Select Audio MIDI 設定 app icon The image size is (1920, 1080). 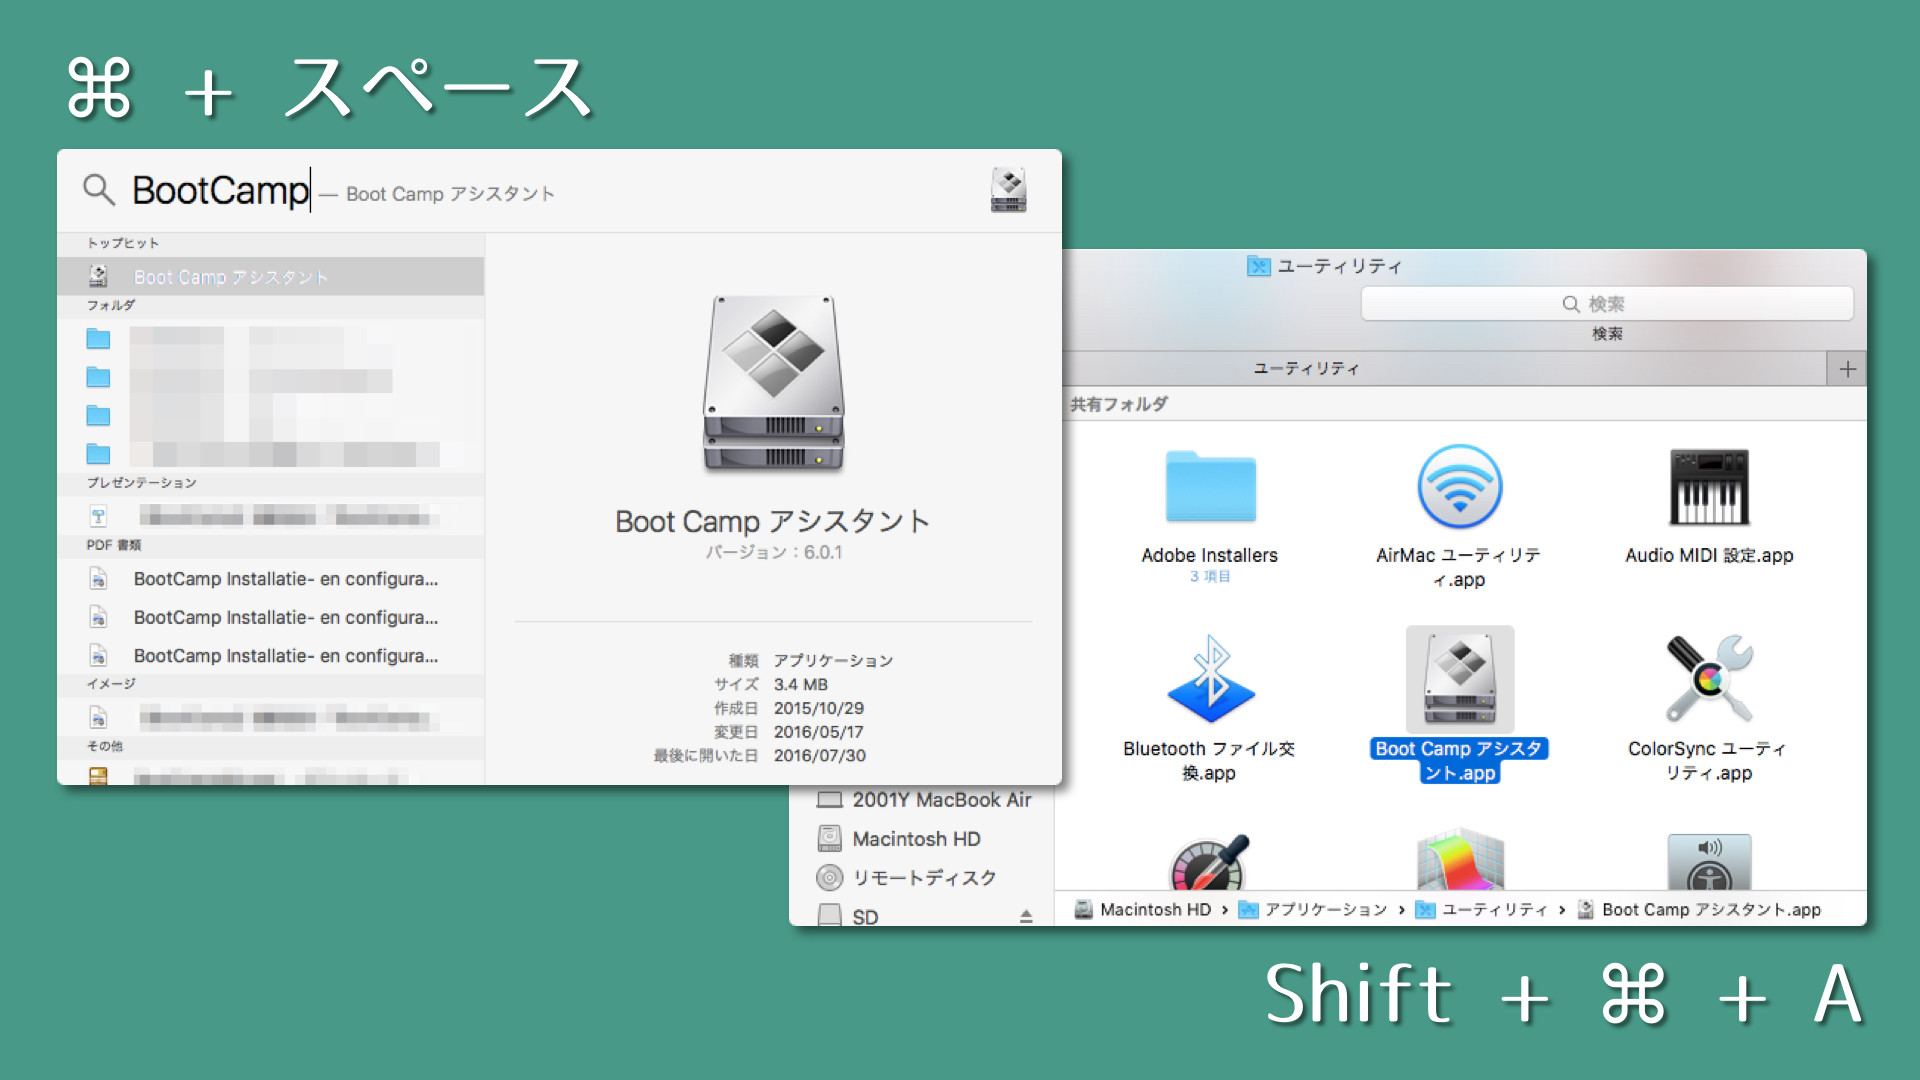point(1709,487)
